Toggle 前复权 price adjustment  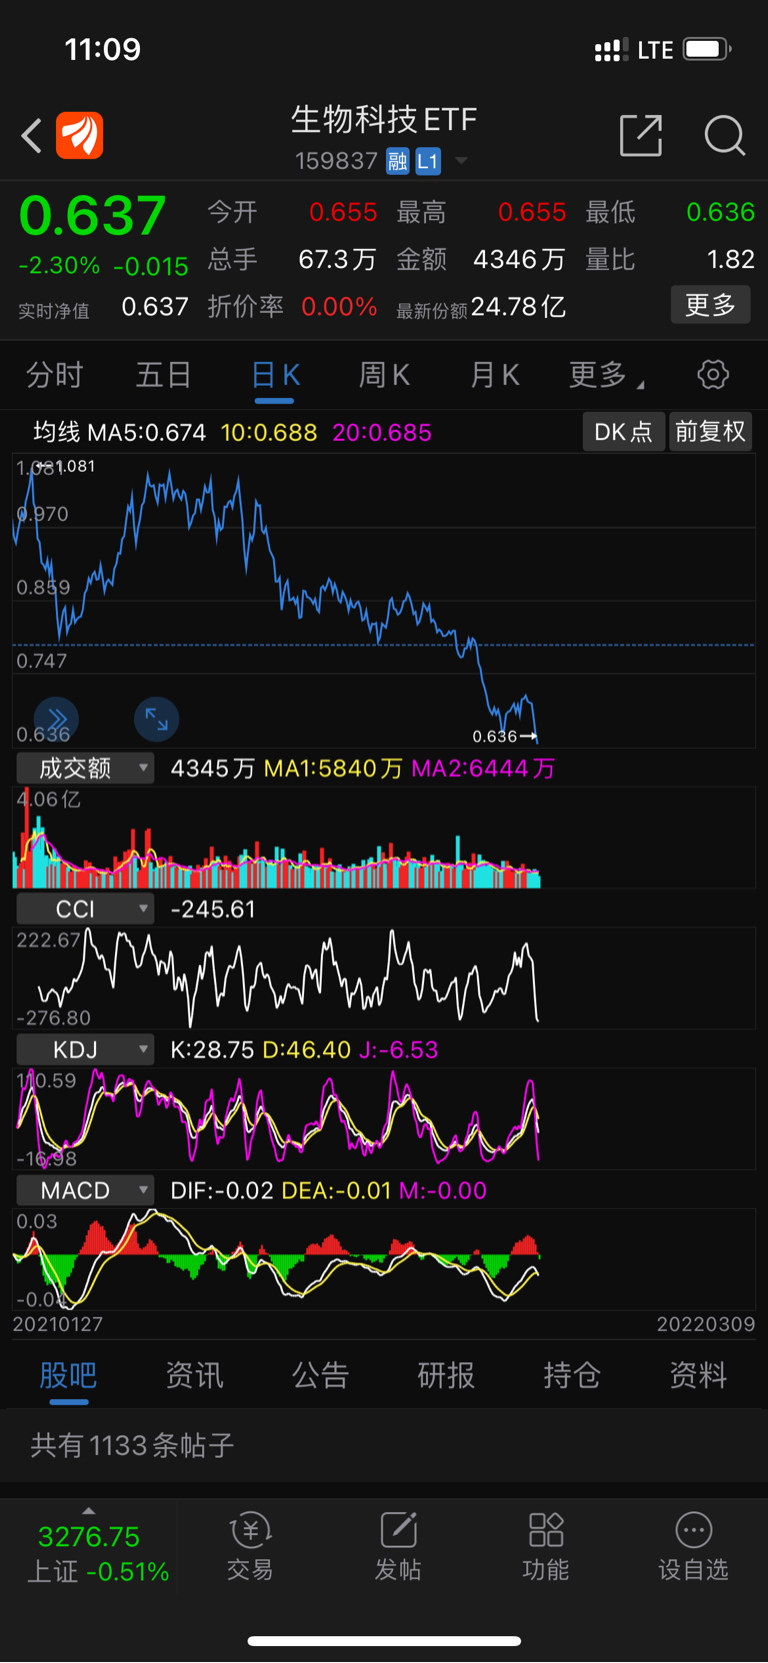click(710, 432)
